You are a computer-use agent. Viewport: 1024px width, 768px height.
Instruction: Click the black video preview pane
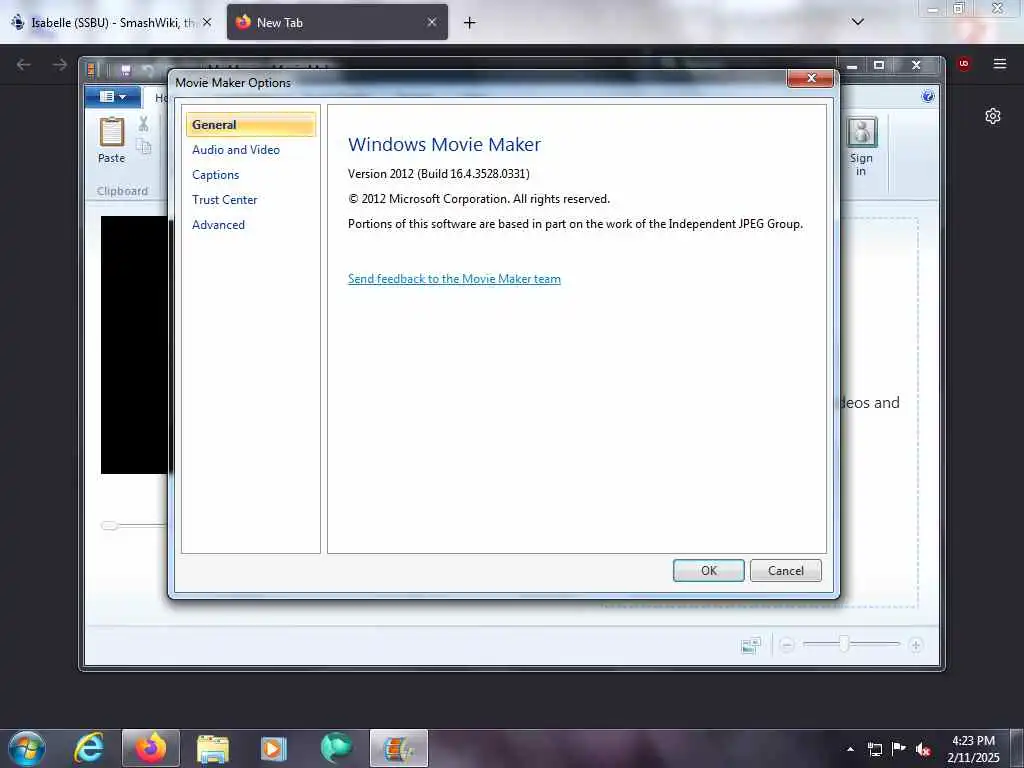point(135,345)
